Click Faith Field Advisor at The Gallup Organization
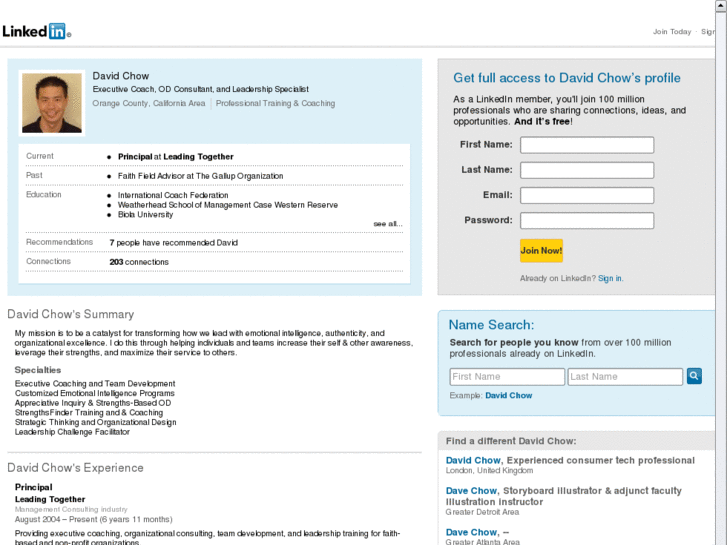This screenshot has height=545, width=727. pyautogui.click(x=200, y=176)
